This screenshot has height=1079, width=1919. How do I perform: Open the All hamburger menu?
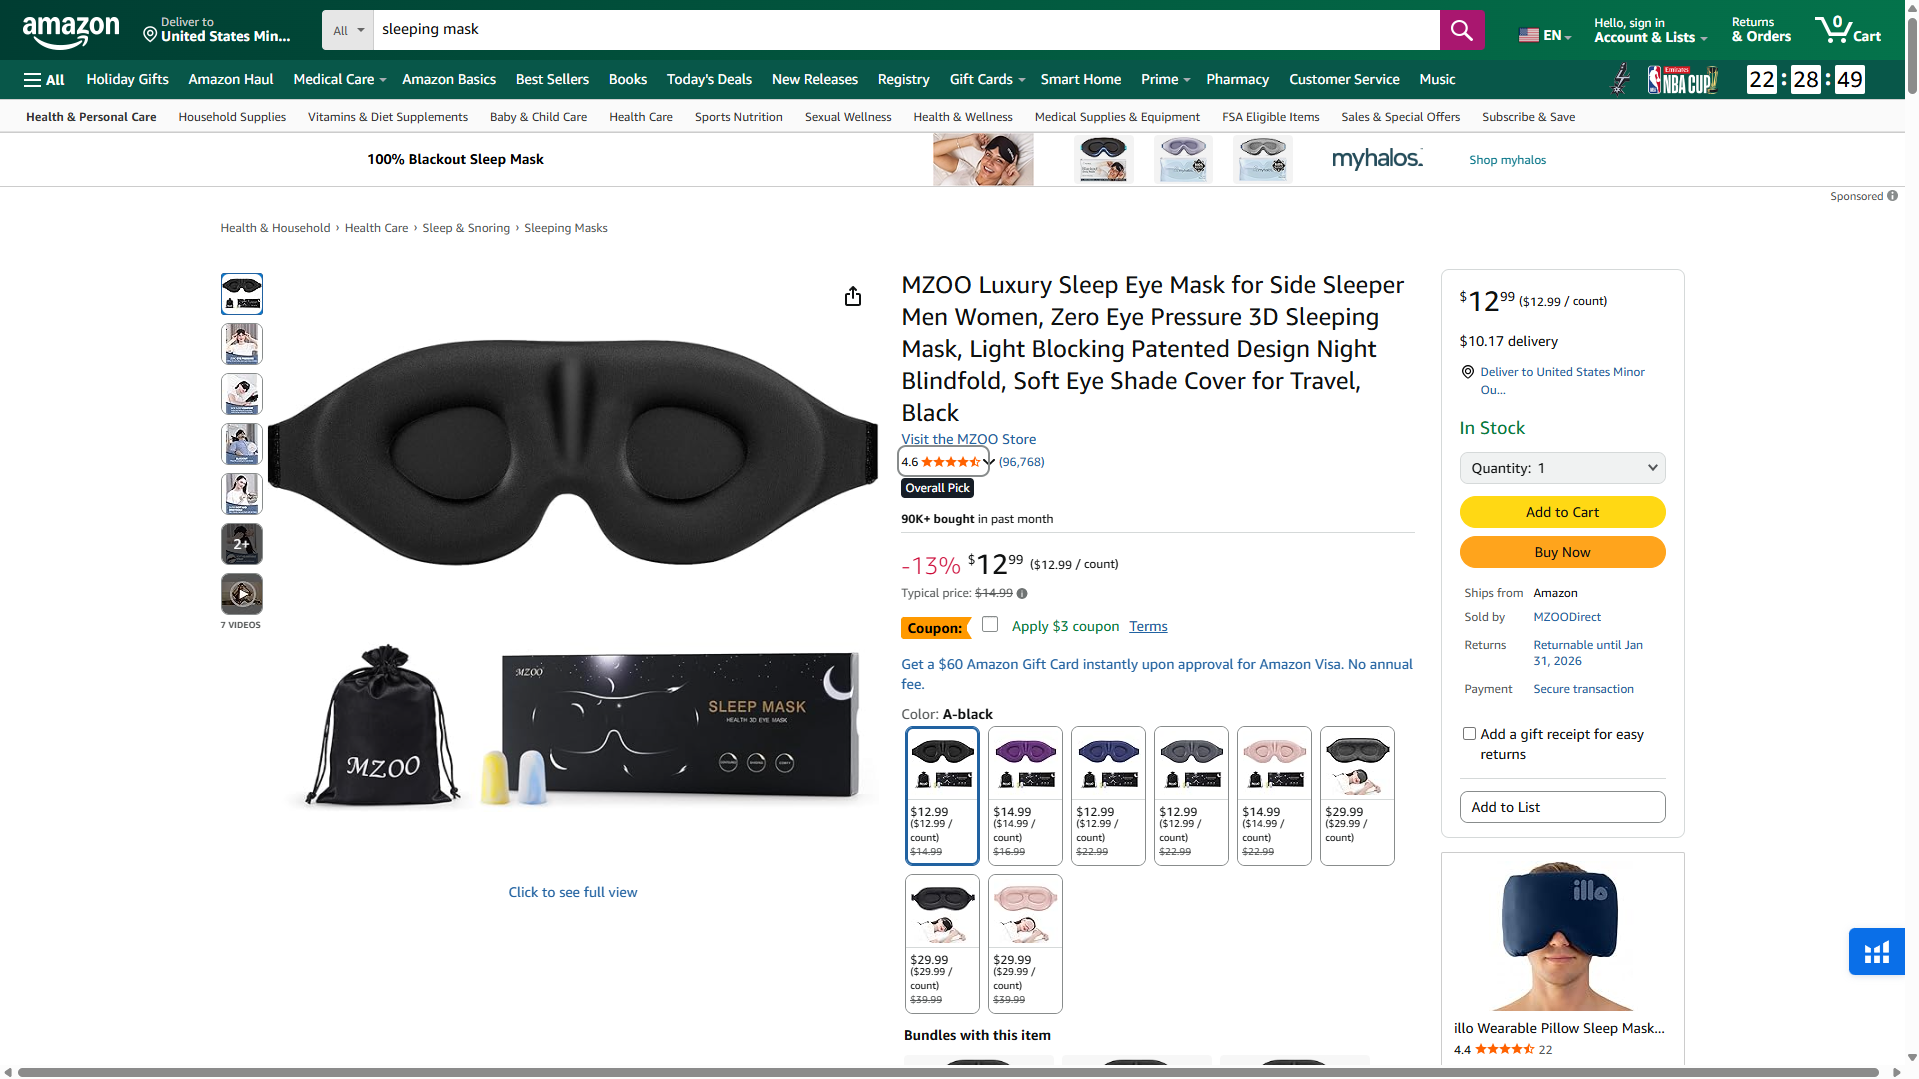click(43, 79)
